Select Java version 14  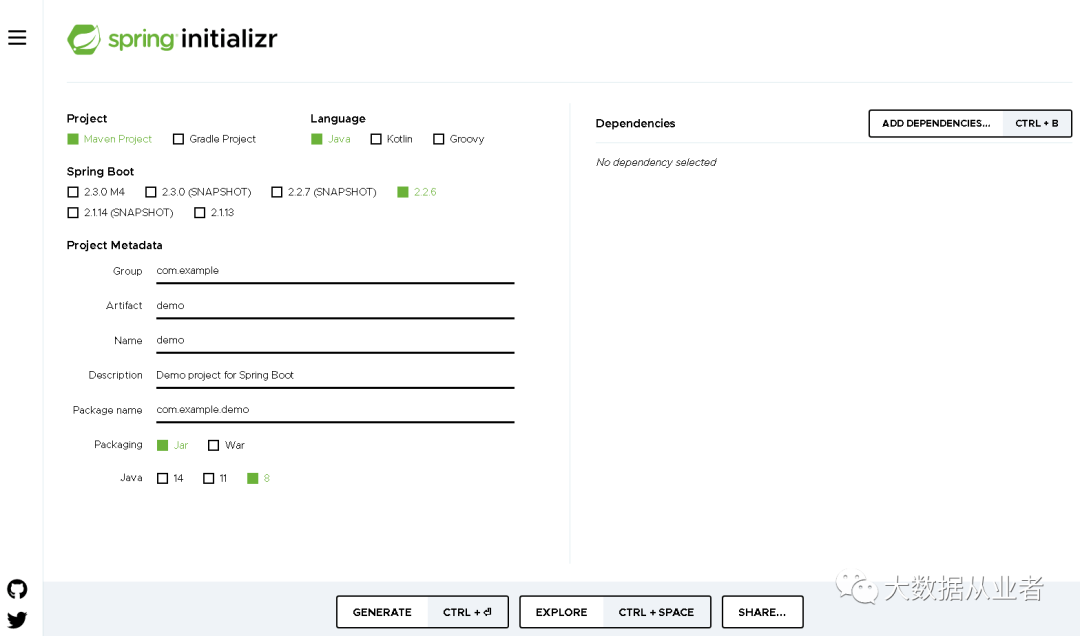pyautogui.click(x=170, y=478)
